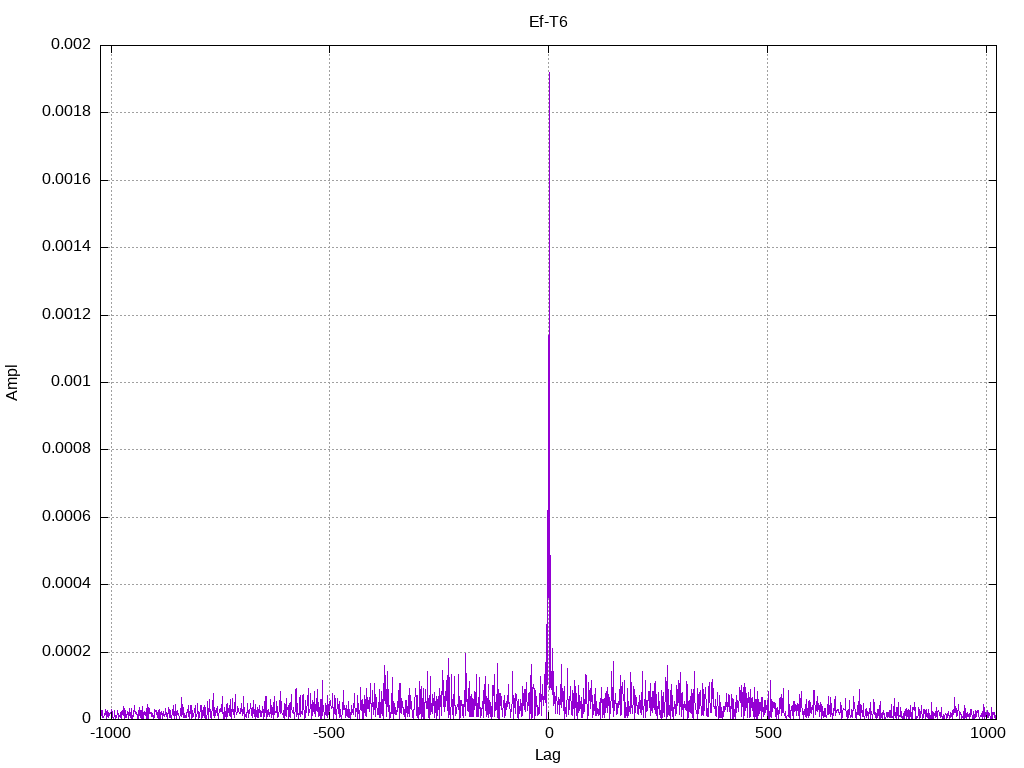Click the y-axis tick label 0.002
Screen dimensions: 1024x768
pyautogui.click(x=71, y=44)
